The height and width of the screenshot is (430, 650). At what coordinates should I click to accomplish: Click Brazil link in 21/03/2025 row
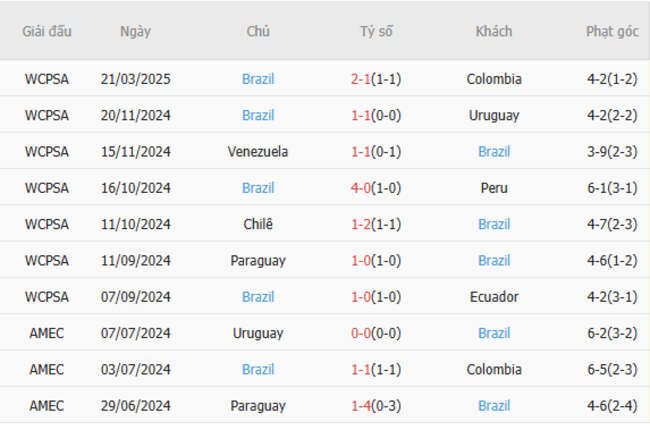258,79
